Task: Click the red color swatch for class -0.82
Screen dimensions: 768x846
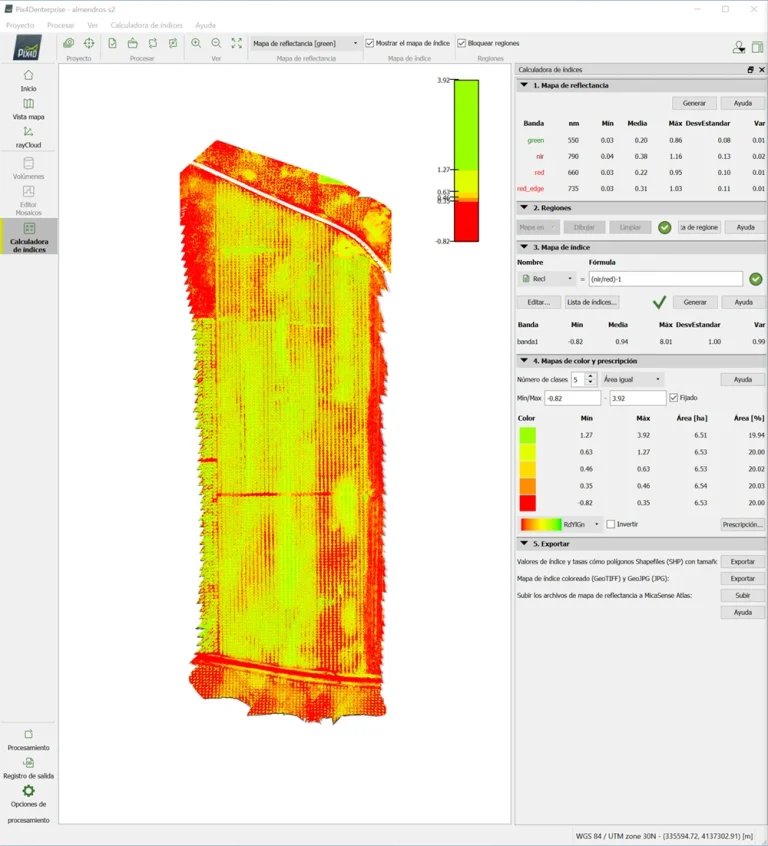Action: coord(527,503)
